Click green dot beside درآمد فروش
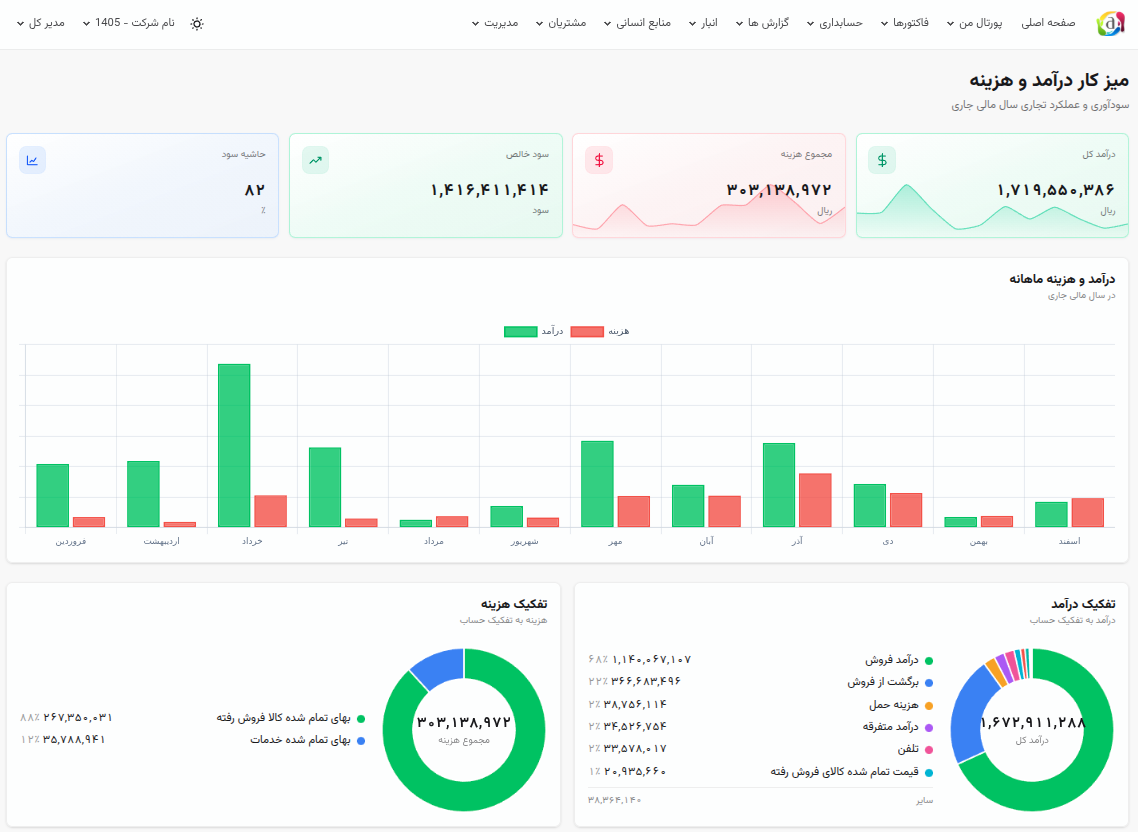 point(929,661)
